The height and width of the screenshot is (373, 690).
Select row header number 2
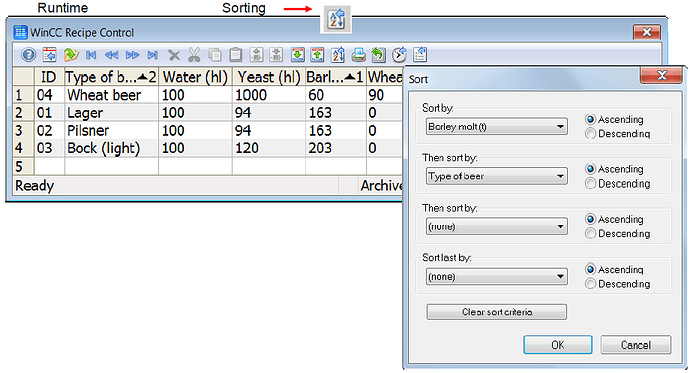[x=23, y=113]
